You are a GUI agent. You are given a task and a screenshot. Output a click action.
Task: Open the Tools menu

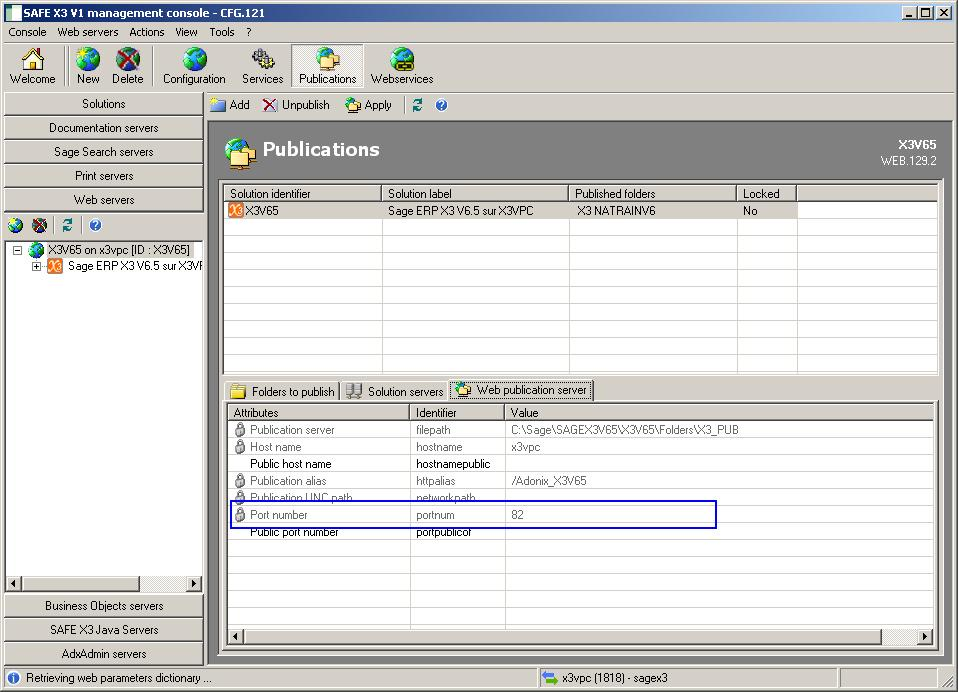pyautogui.click(x=222, y=32)
